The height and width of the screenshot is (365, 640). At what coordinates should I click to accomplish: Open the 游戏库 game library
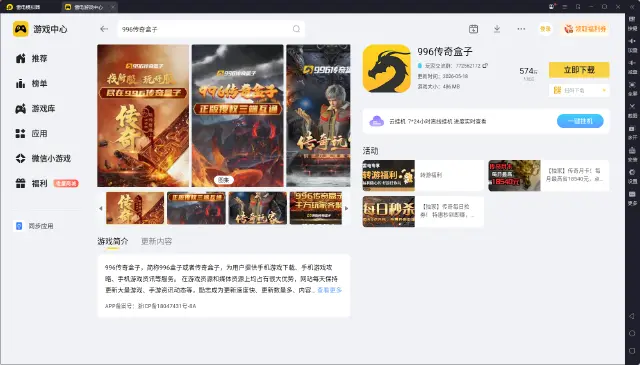[36, 109]
